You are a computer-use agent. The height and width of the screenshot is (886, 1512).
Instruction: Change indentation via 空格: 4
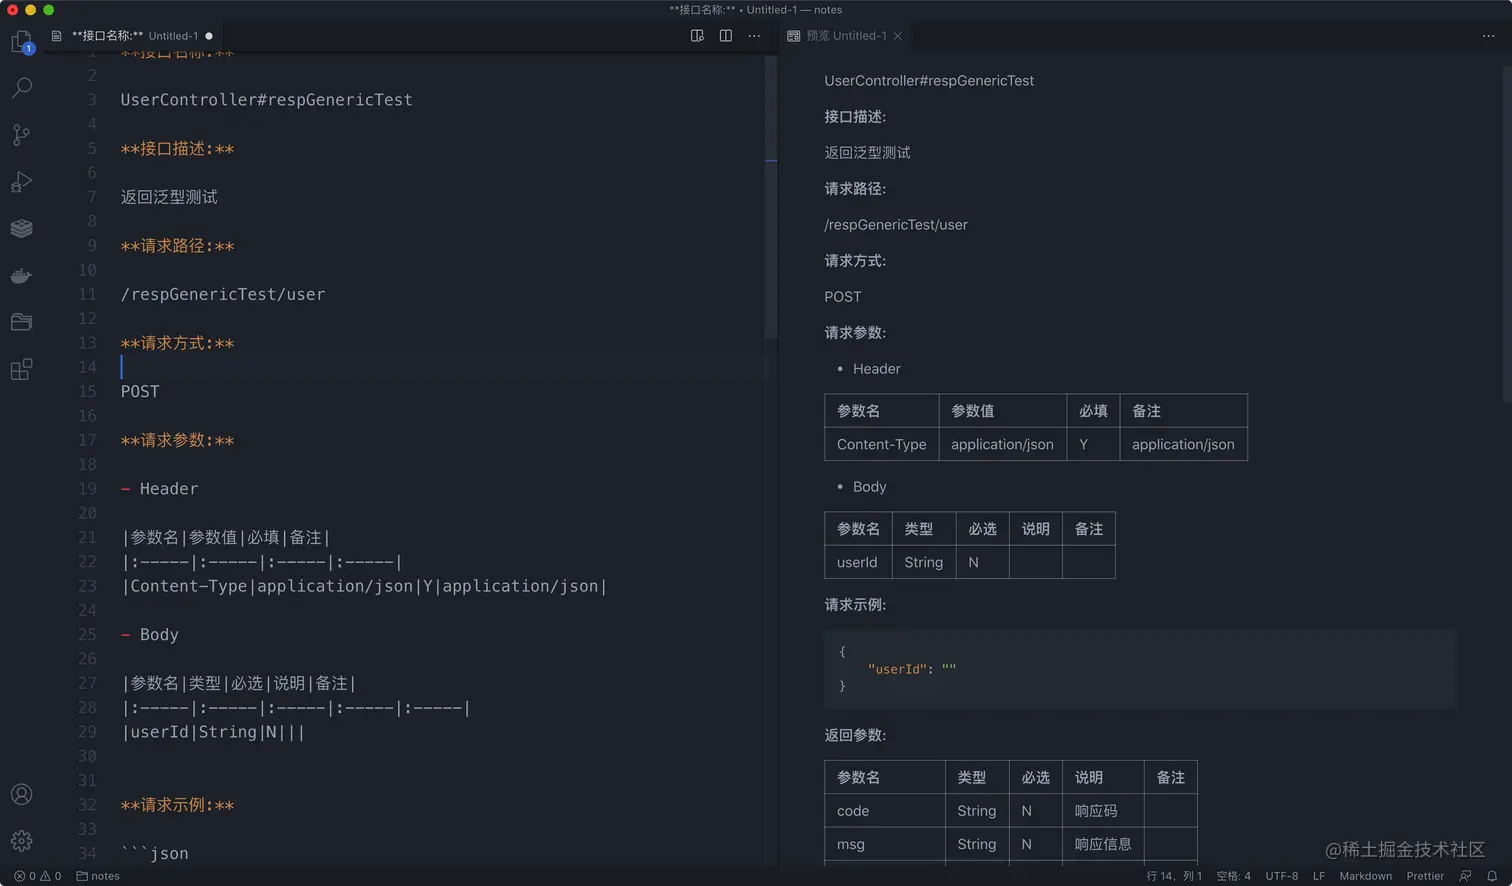point(1233,876)
